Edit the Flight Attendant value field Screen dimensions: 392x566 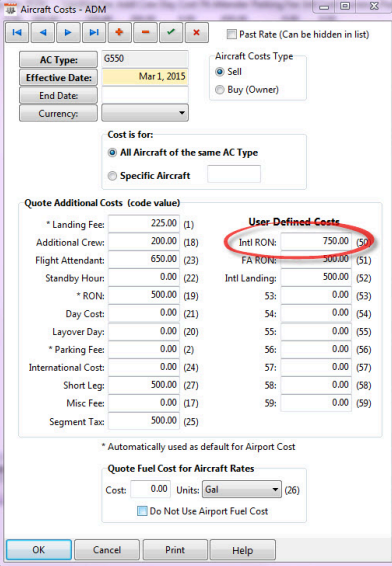144,259
